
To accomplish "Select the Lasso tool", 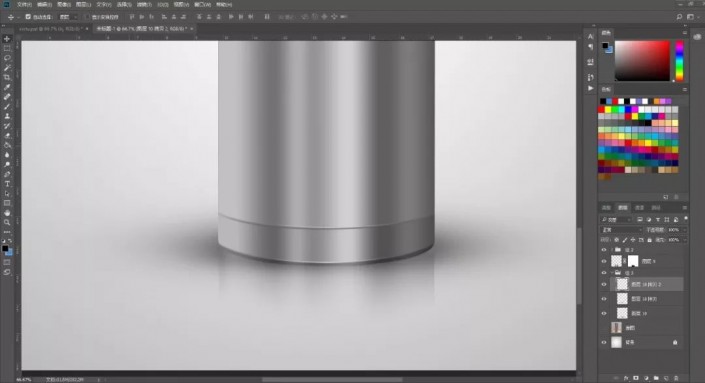I will coord(7,58).
